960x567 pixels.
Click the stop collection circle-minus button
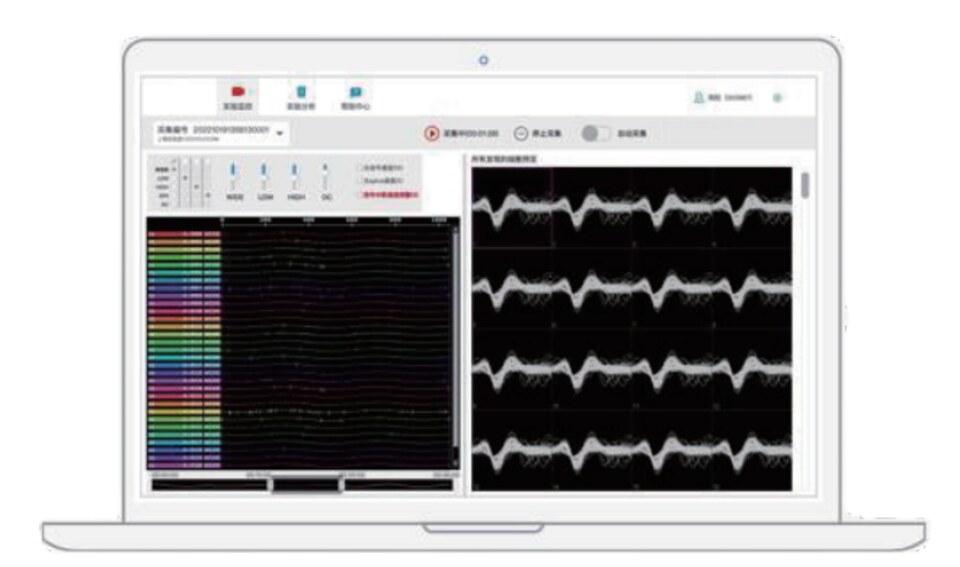tap(520, 133)
